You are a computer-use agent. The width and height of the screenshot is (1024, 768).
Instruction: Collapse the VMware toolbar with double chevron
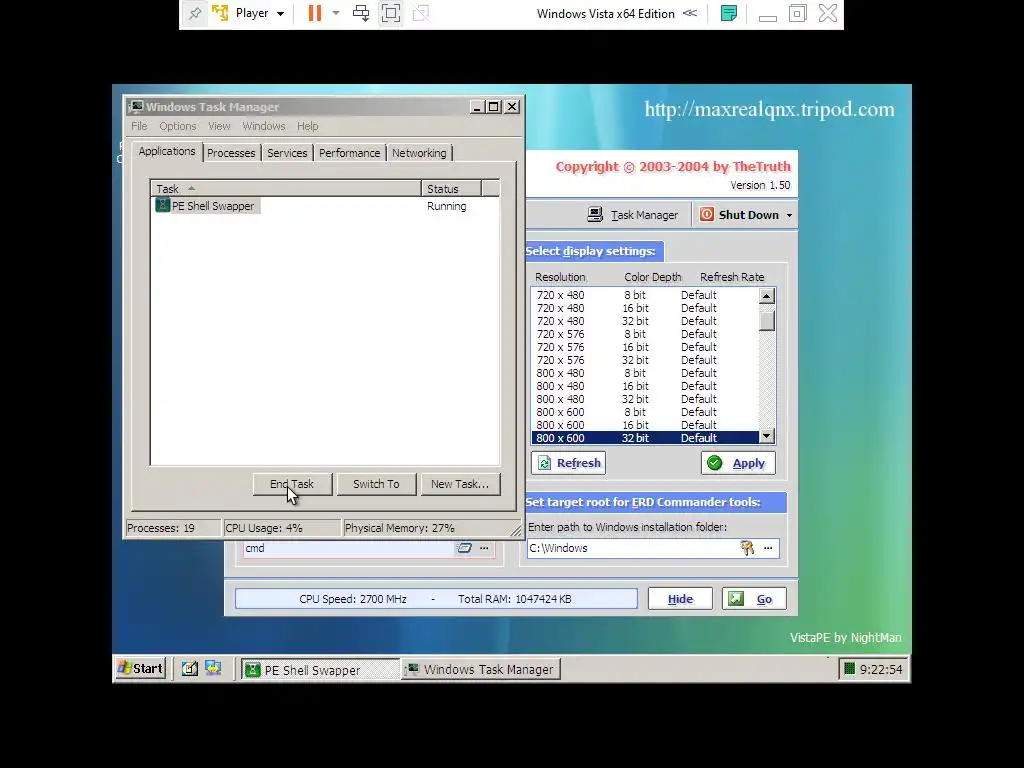690,14
